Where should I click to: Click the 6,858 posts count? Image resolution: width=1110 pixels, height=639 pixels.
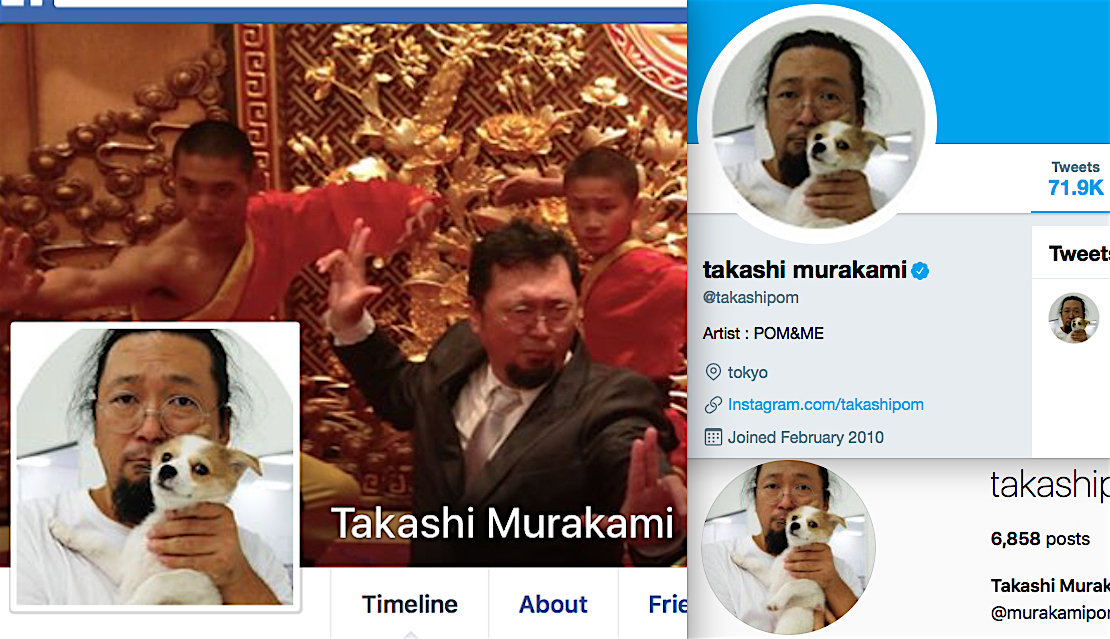[1040, 539]
